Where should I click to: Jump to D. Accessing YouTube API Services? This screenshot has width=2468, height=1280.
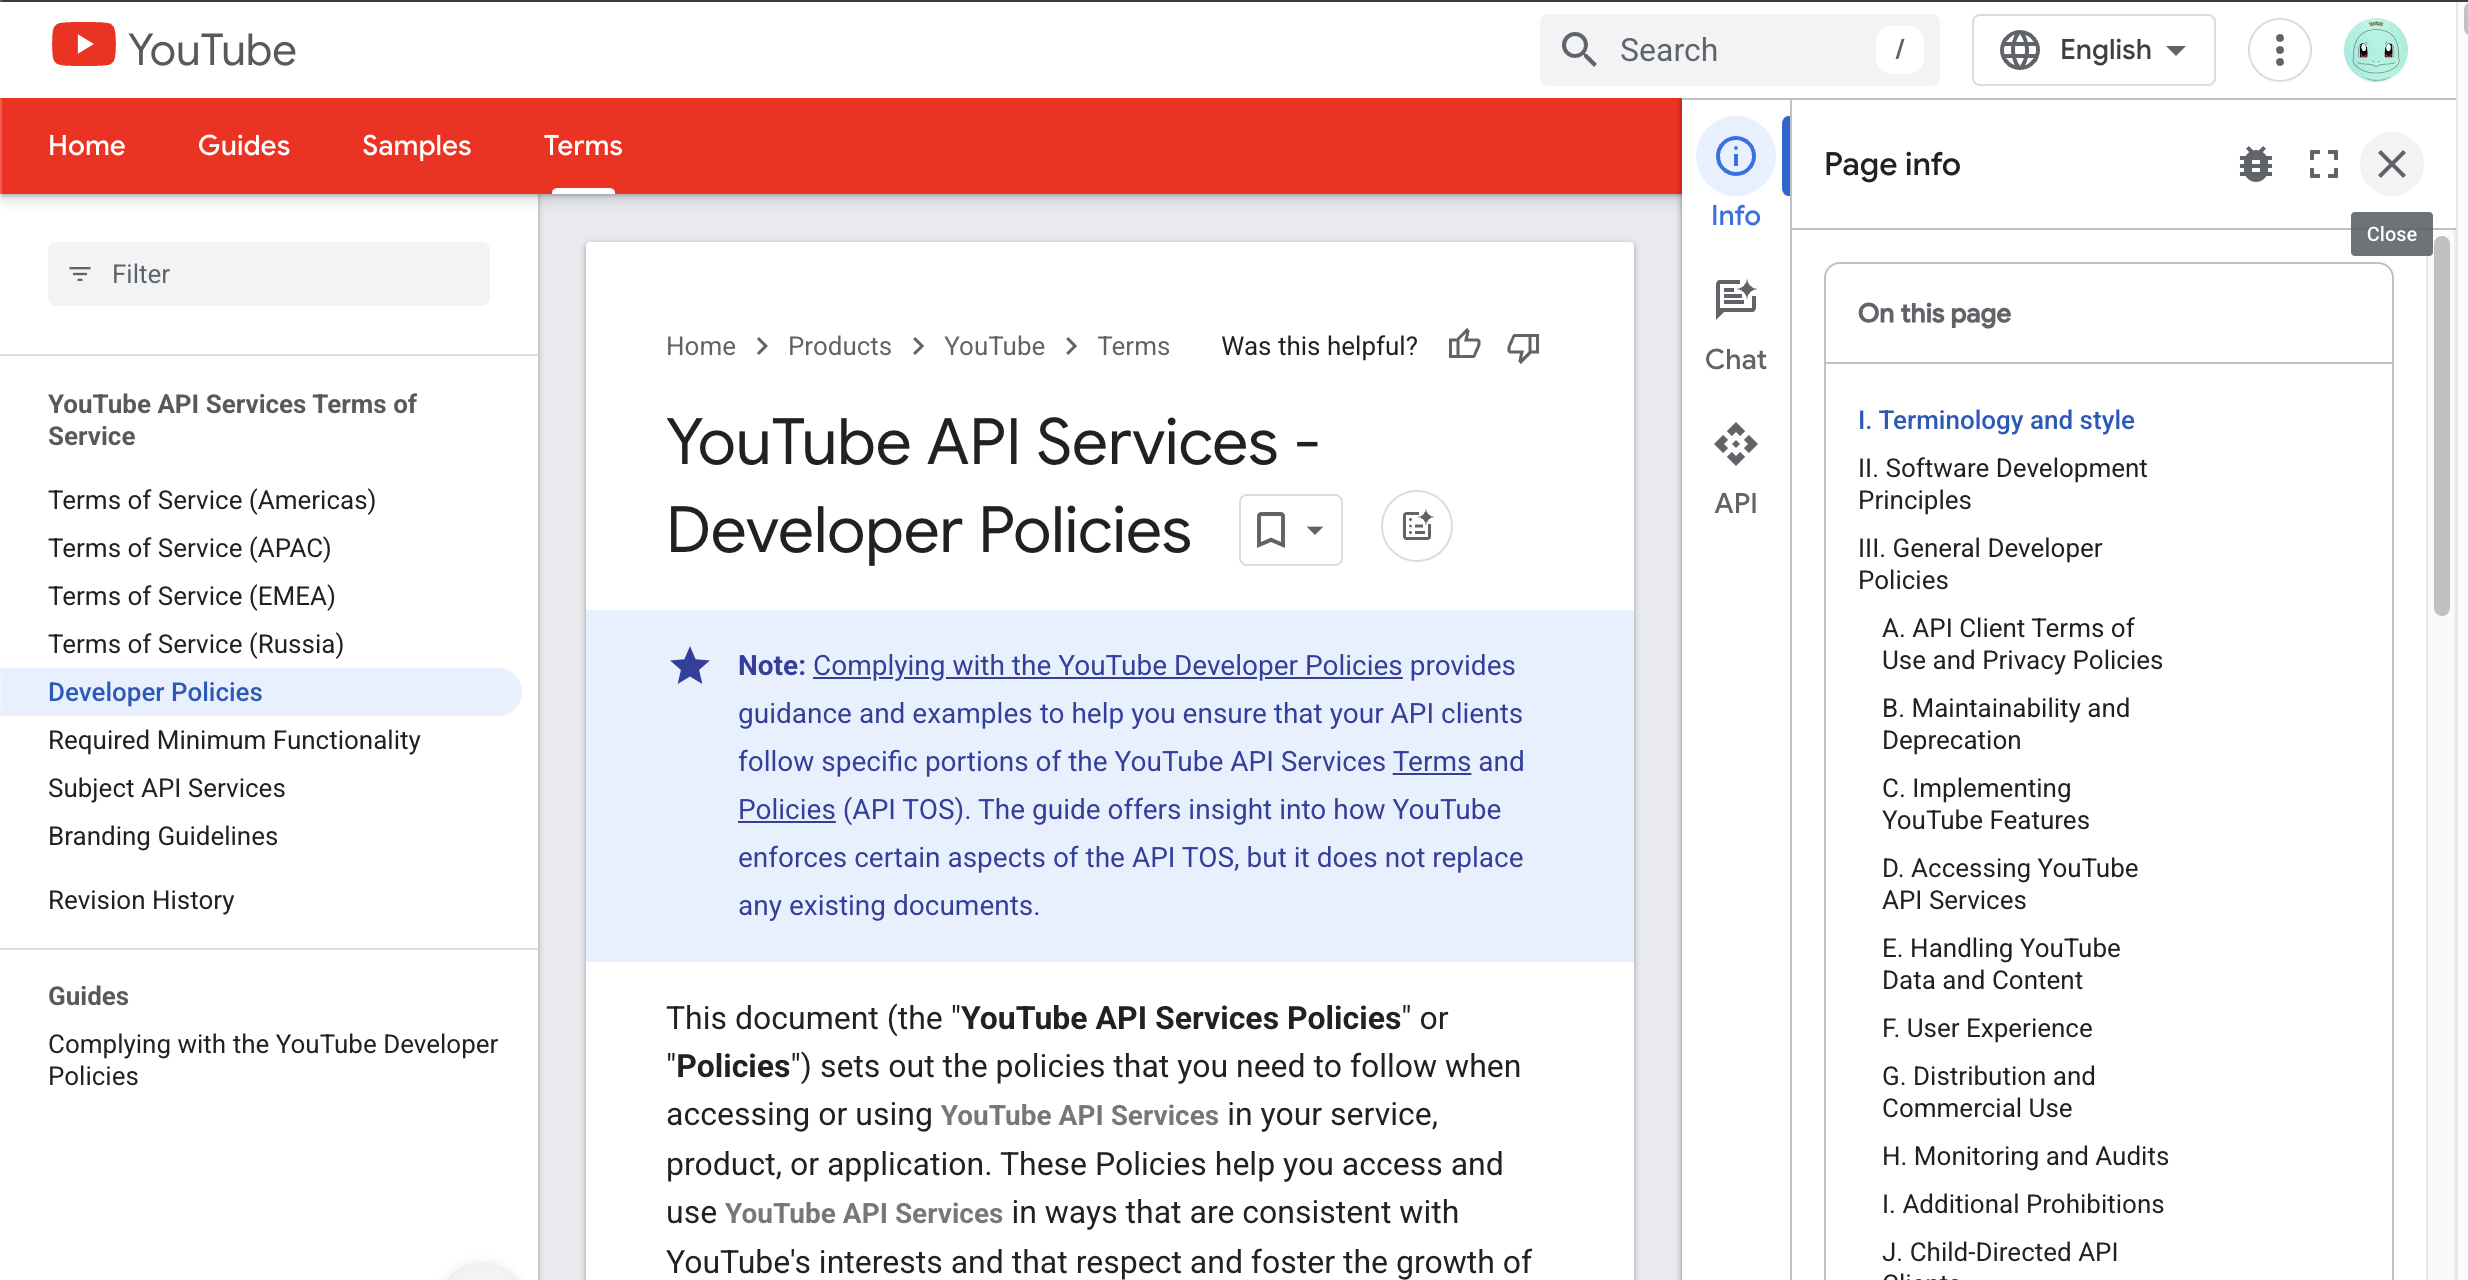tap(2010, 884)
